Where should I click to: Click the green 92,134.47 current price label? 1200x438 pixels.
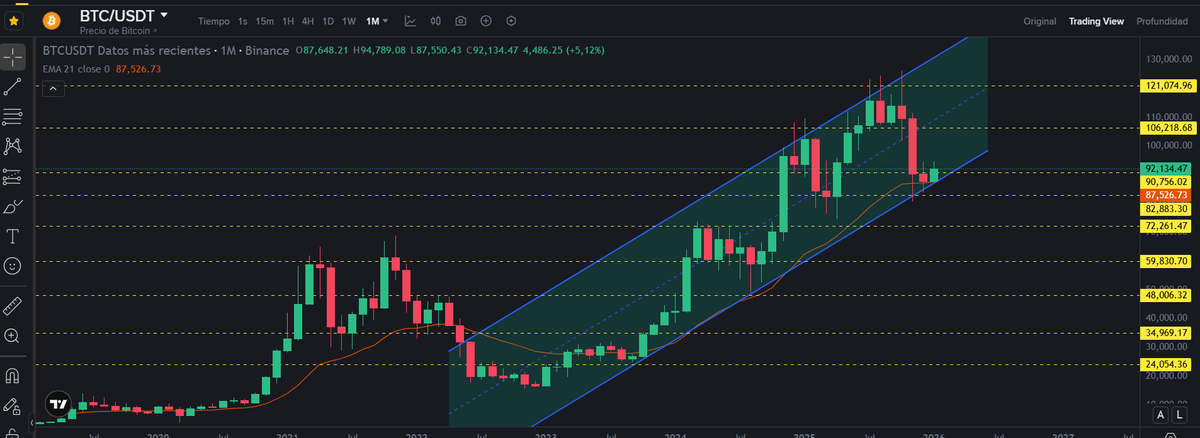[1168, 169]
